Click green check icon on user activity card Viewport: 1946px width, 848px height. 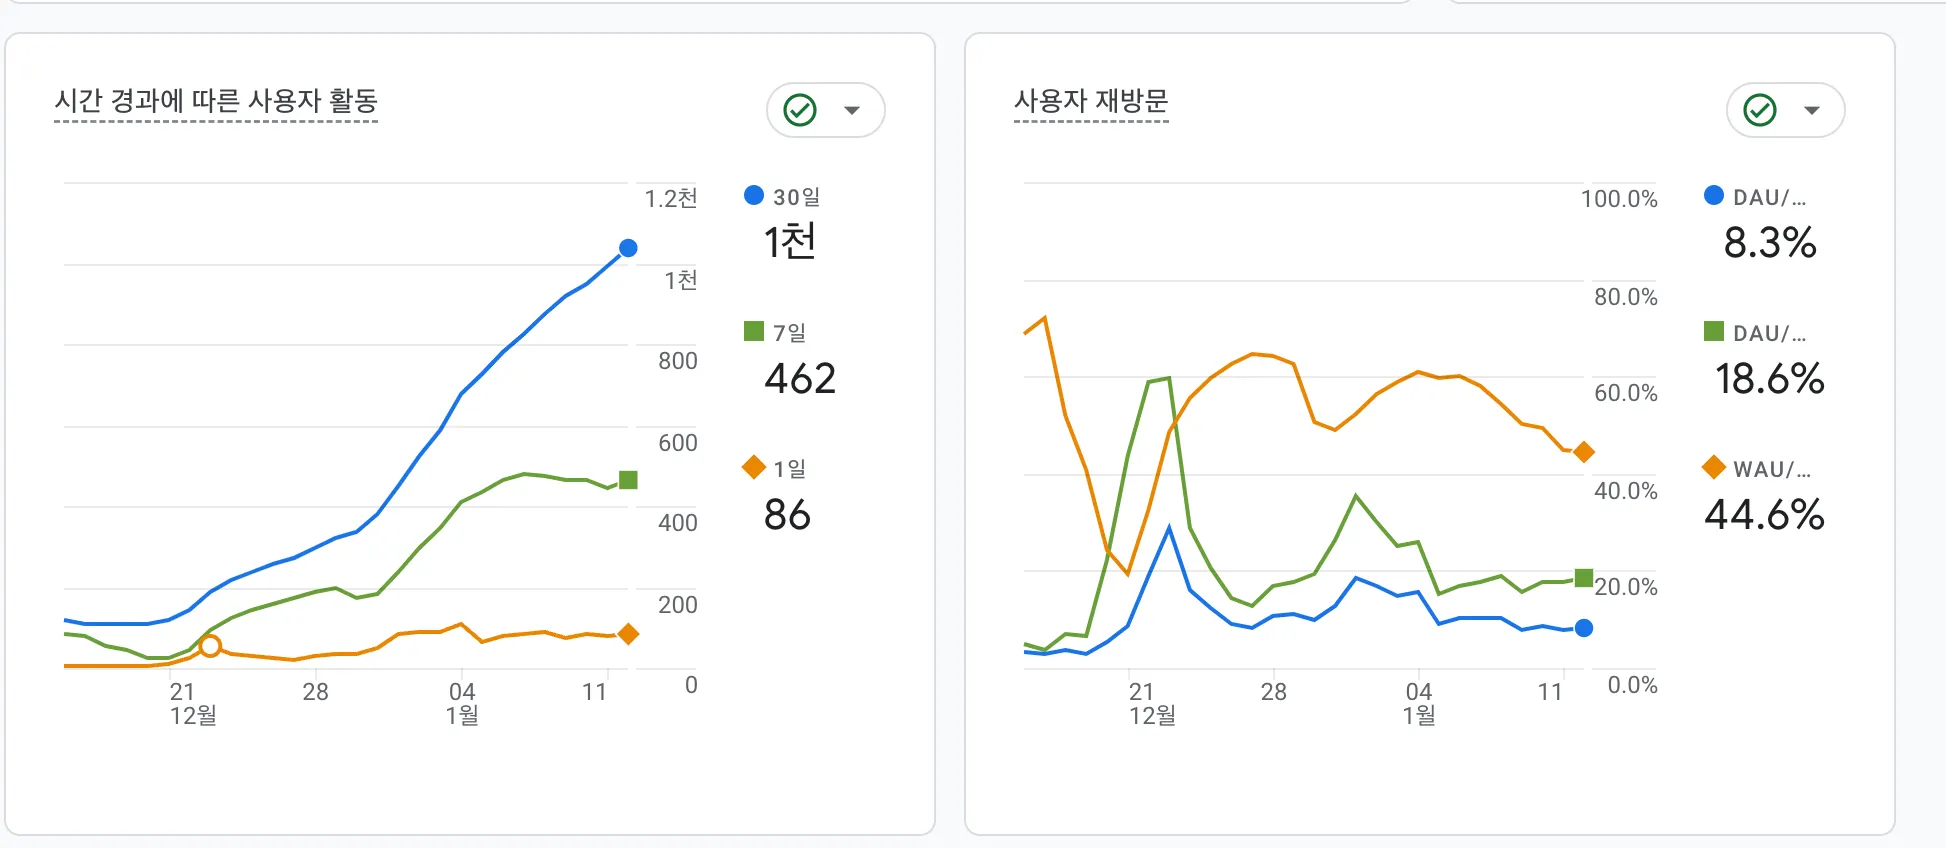pyautogui.click(x=800, y=110)
